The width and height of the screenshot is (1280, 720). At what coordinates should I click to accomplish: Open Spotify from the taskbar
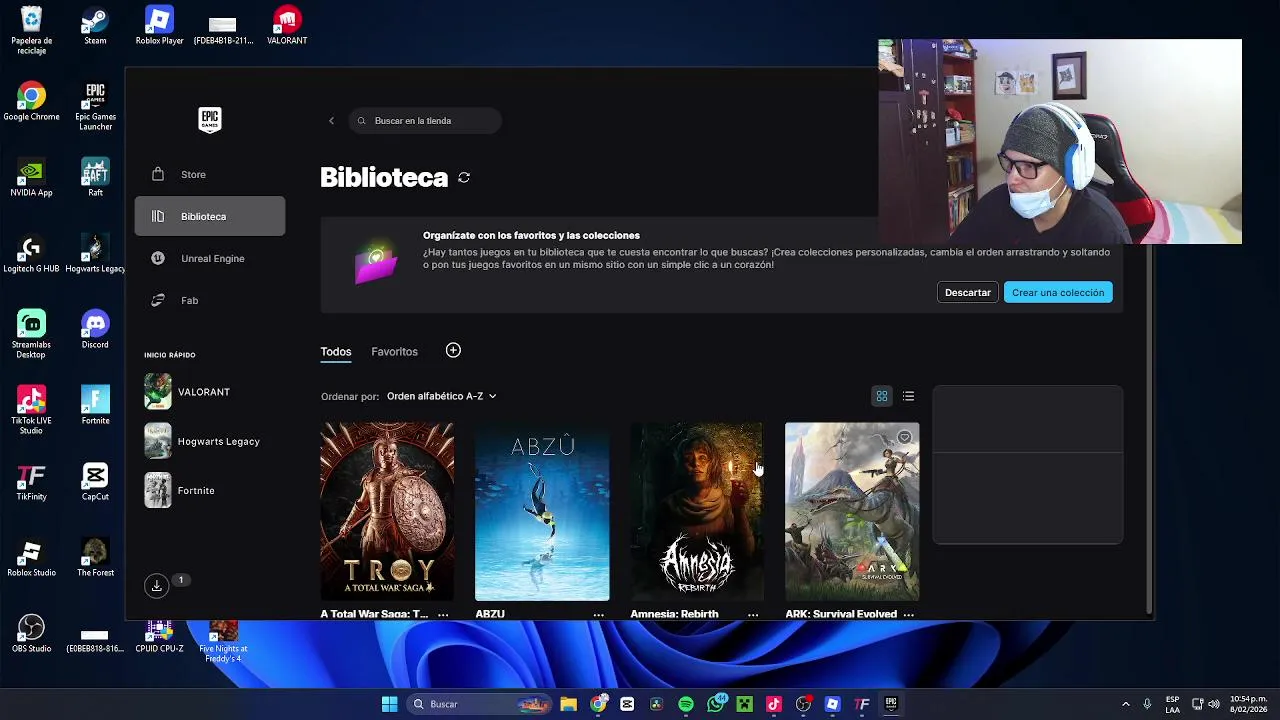click(x=686, y=704)
